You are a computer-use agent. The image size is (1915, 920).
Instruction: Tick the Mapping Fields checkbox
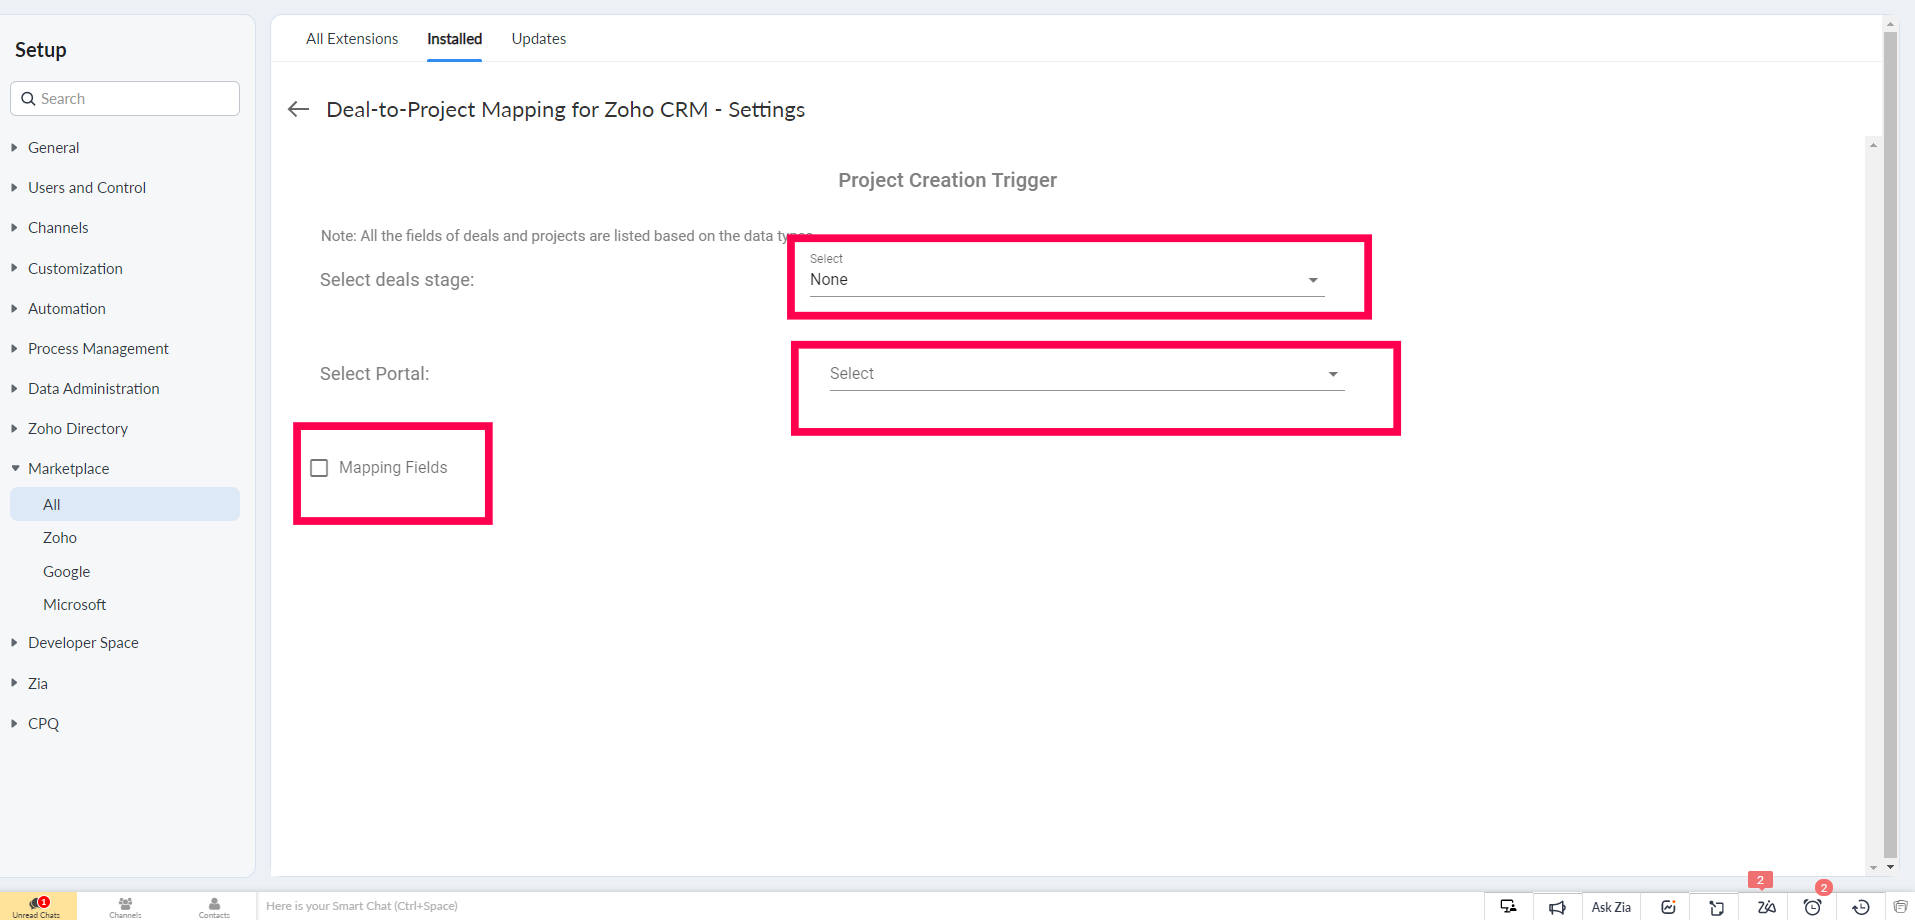[319, 468]
